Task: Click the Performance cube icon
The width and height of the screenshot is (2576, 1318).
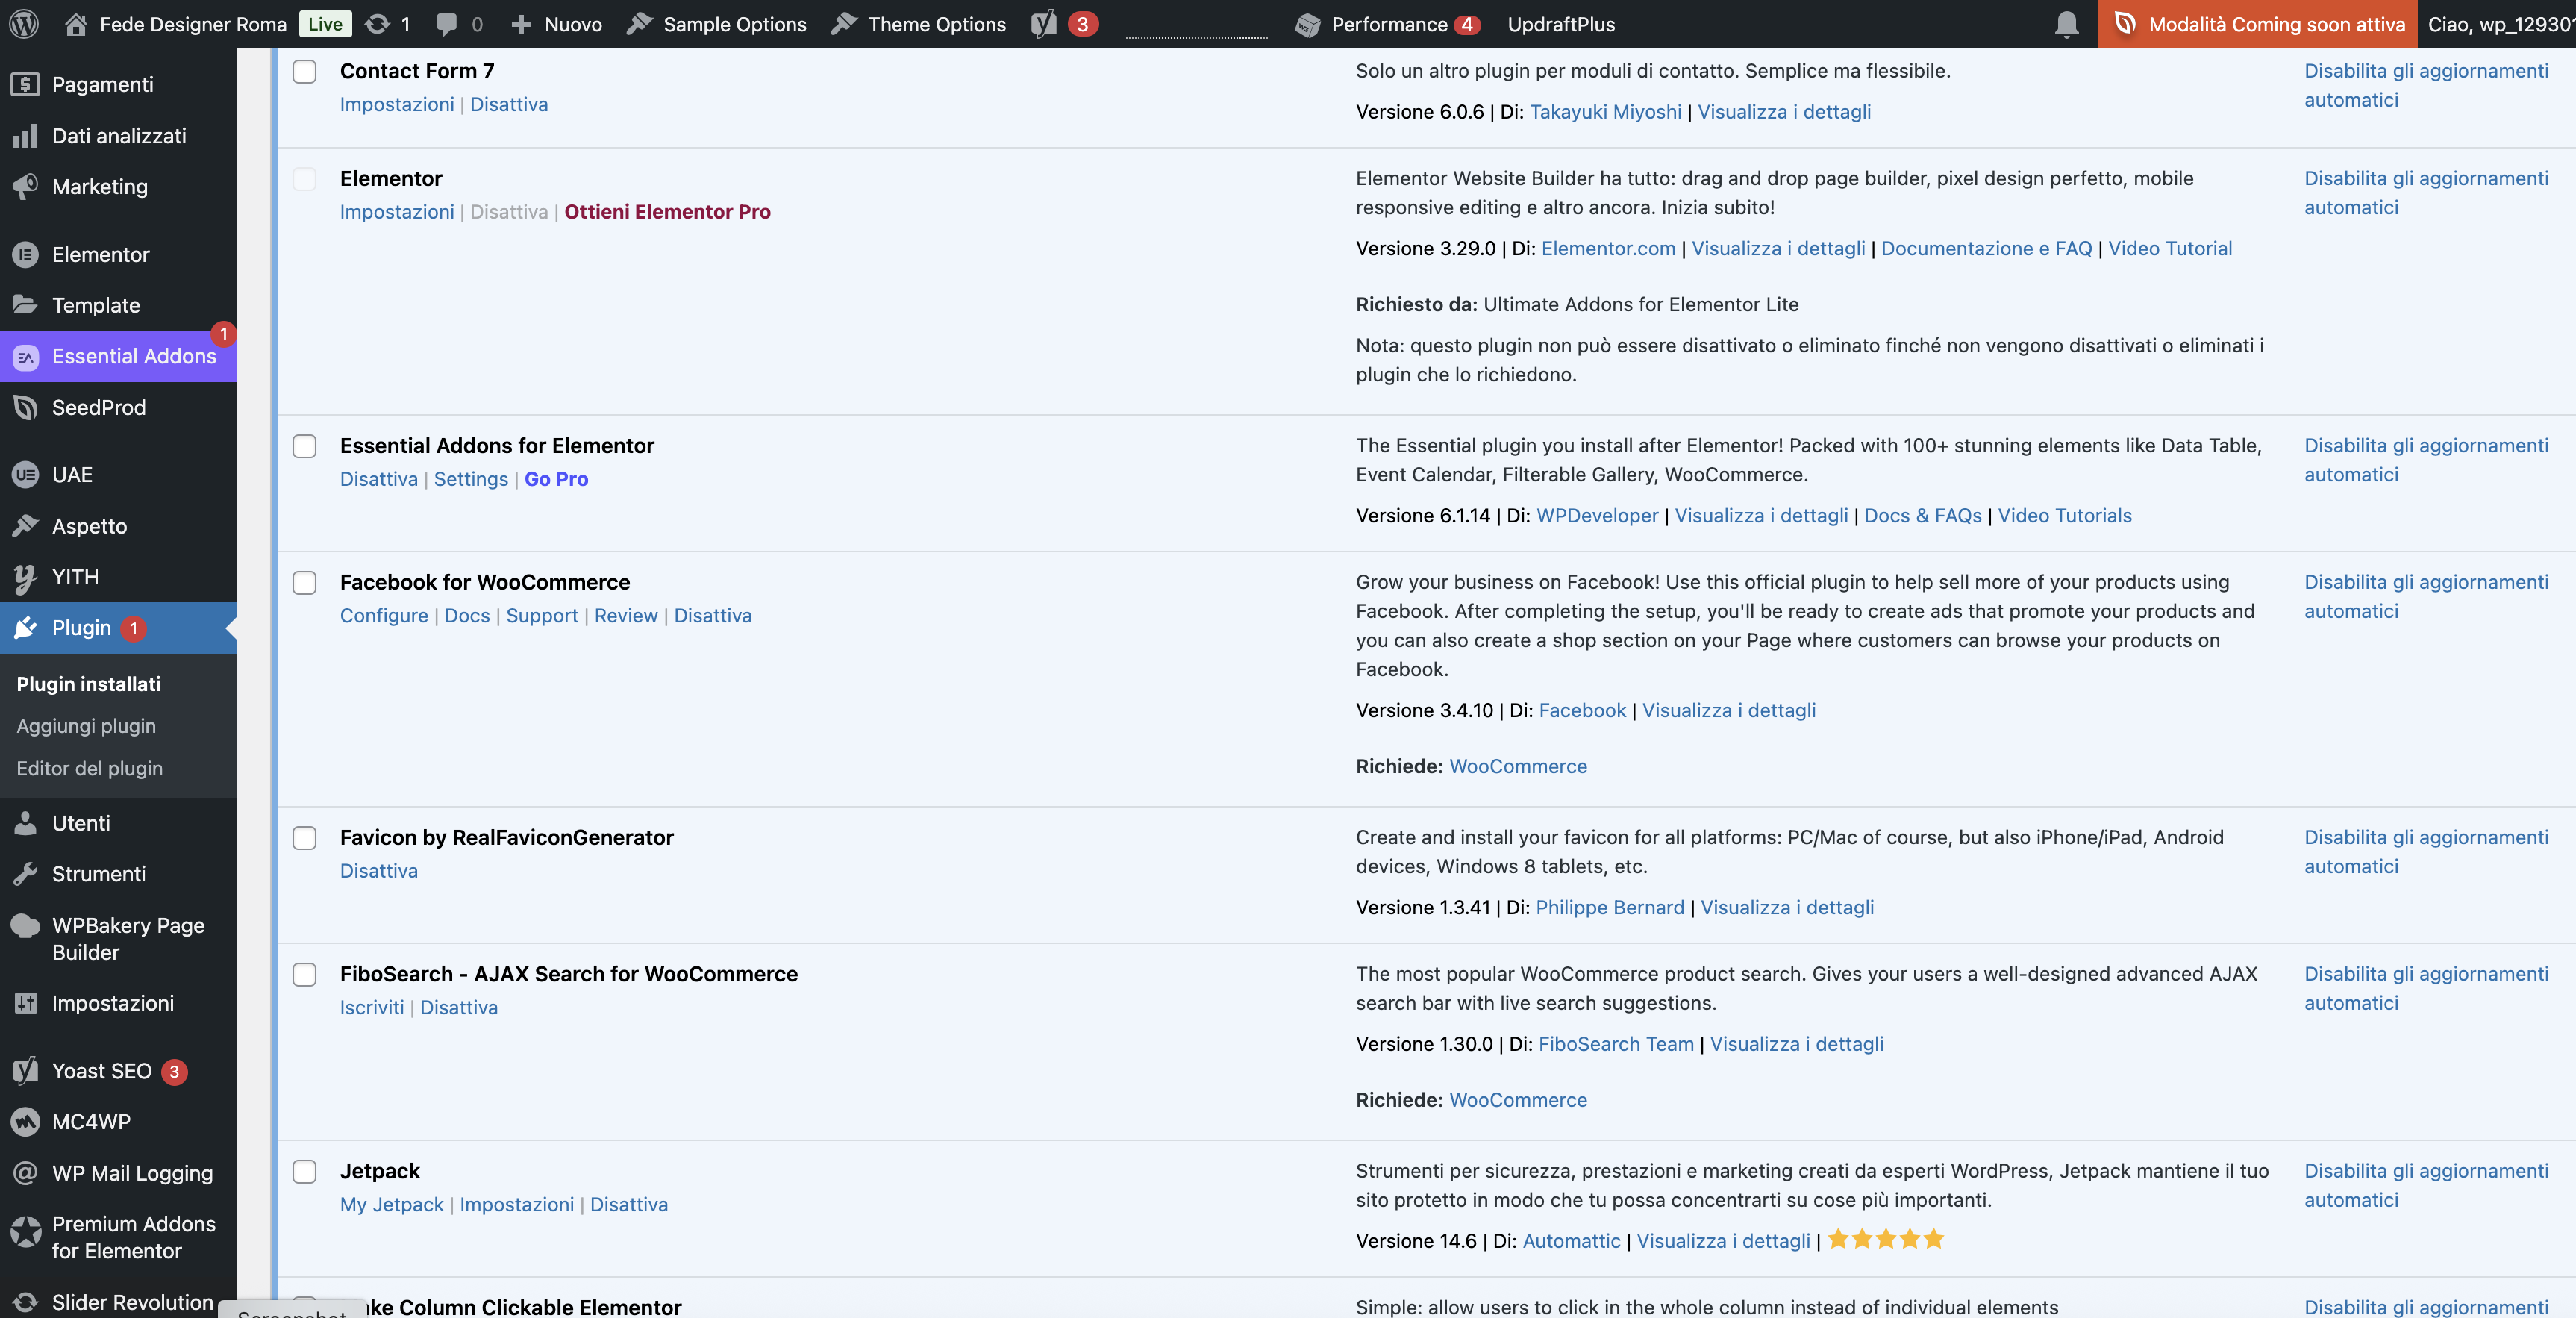Action: (x=1307, y=24)
